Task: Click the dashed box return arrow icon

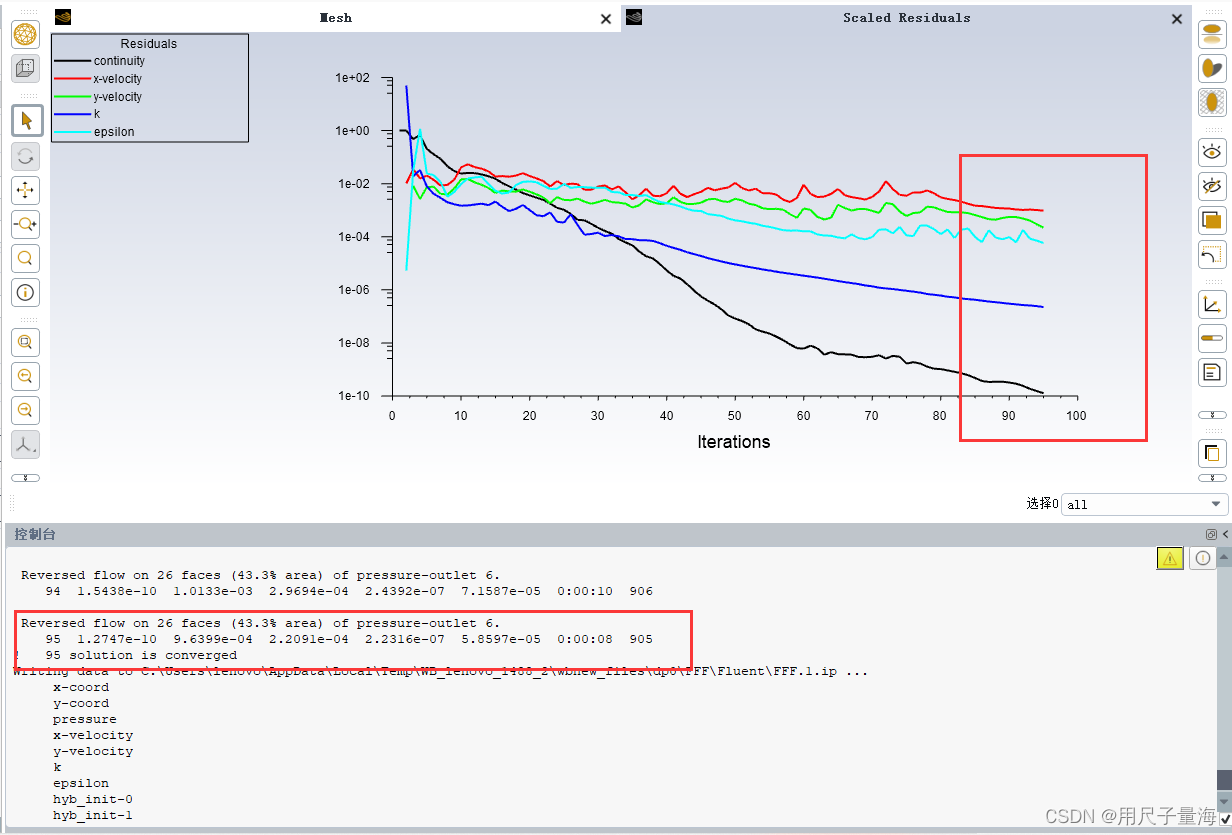Action: [1212, 255]
